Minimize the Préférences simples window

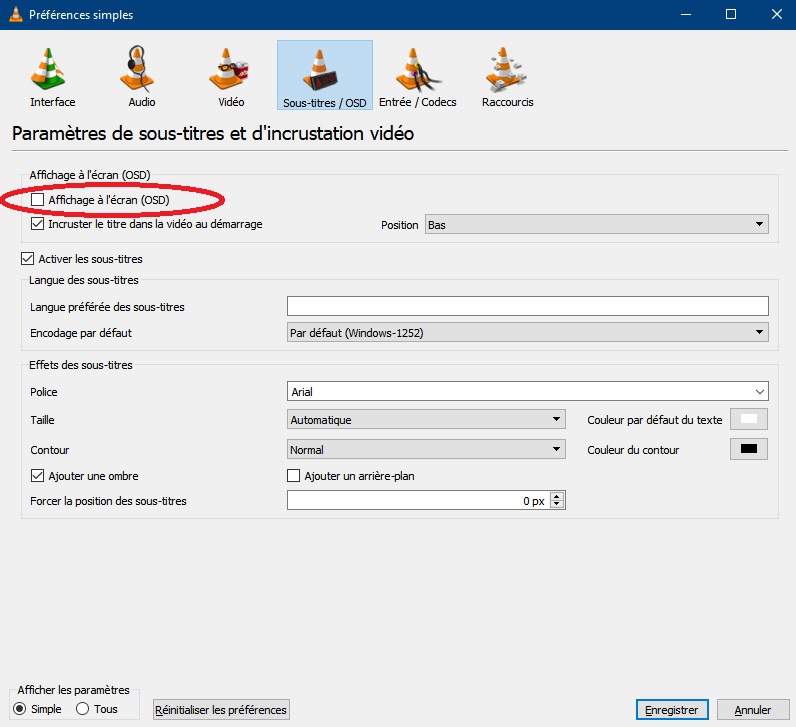(x=686, y=14)
